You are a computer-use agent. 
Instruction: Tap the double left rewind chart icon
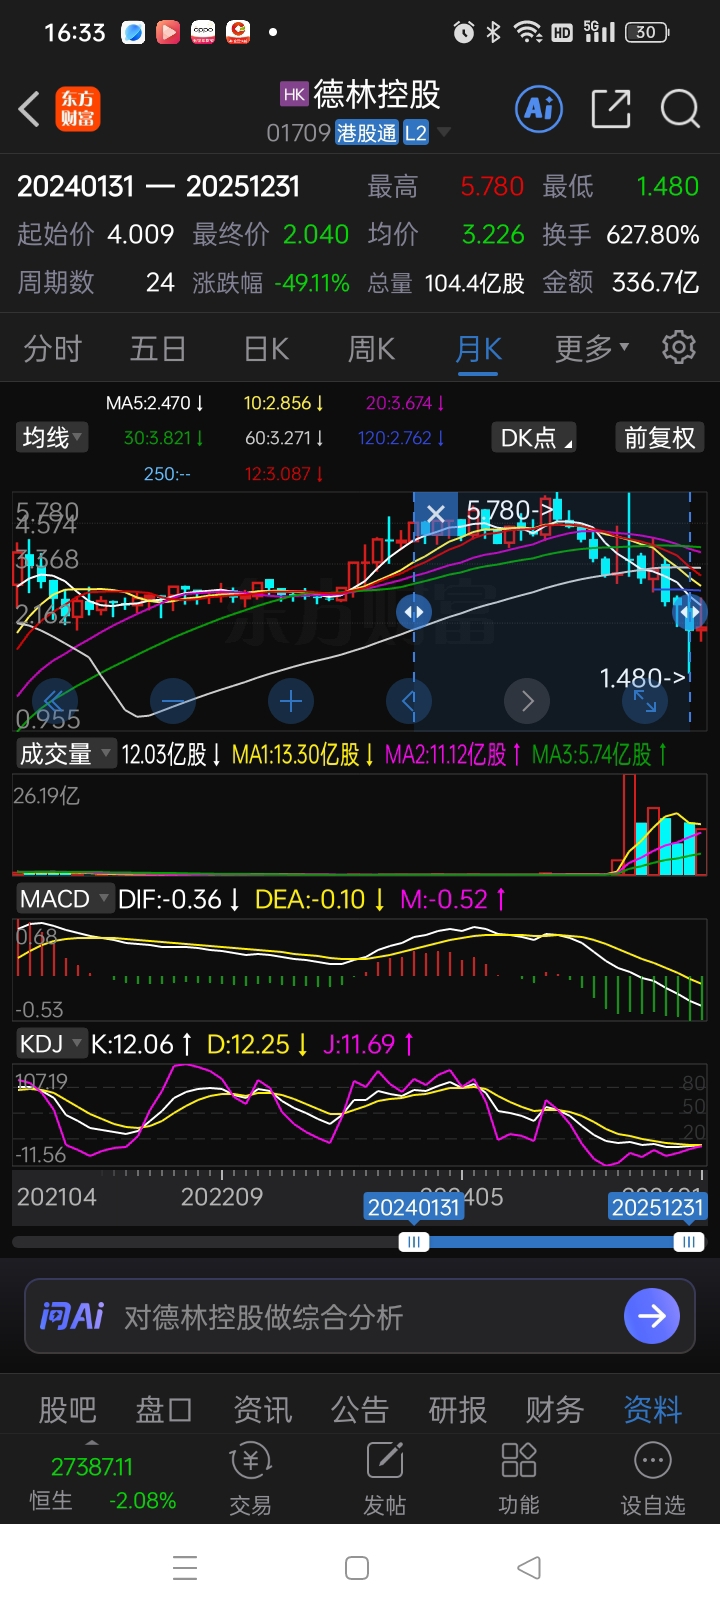coord(55,701)
